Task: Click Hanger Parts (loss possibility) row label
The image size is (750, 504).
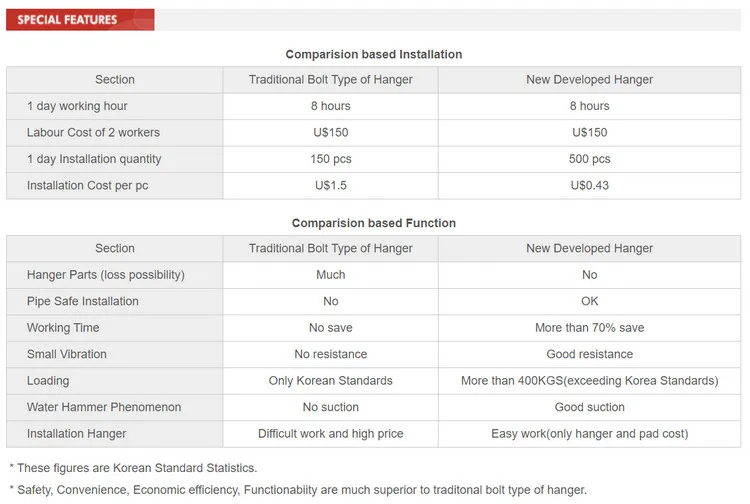Action: (x=106, y=275)
